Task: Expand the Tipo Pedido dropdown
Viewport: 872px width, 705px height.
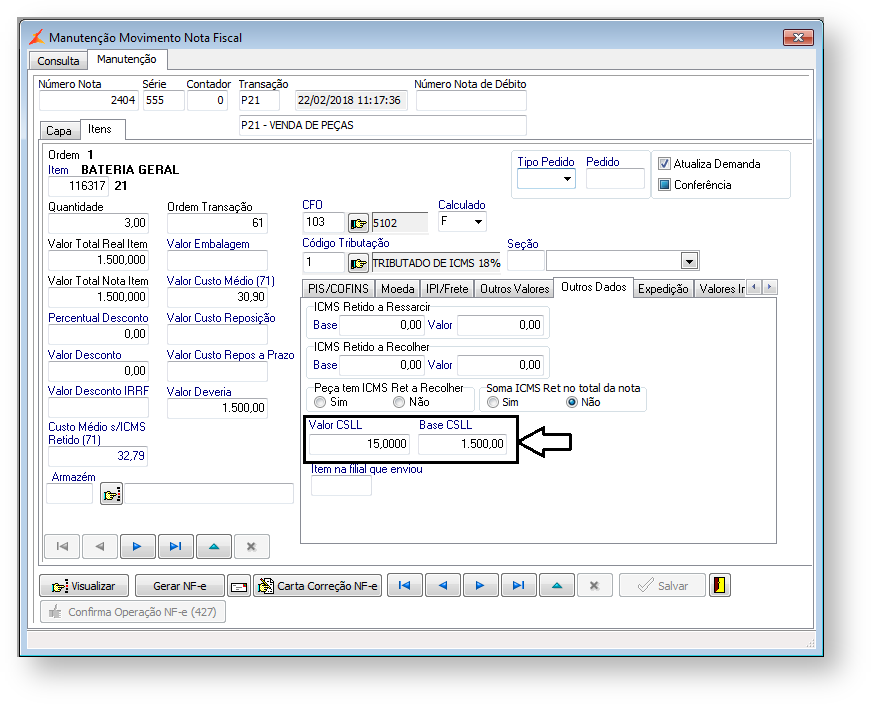Action: [x=567, y=179]
